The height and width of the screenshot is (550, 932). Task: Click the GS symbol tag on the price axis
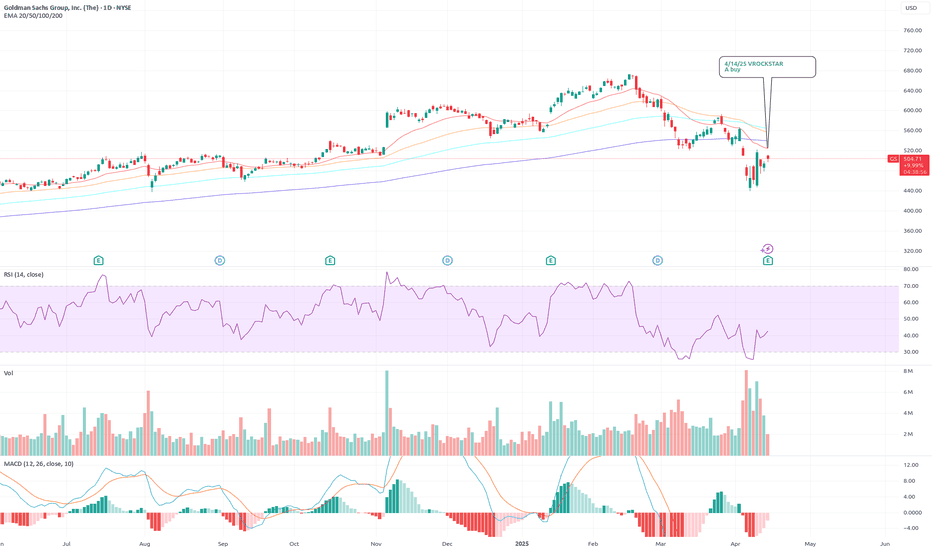coord(893,159)
